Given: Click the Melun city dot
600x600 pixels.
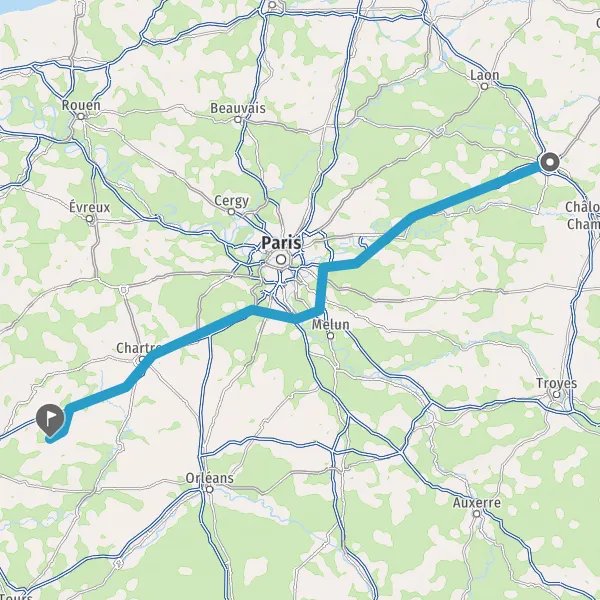Looking at the screenshot, I should tap(331, 336).
